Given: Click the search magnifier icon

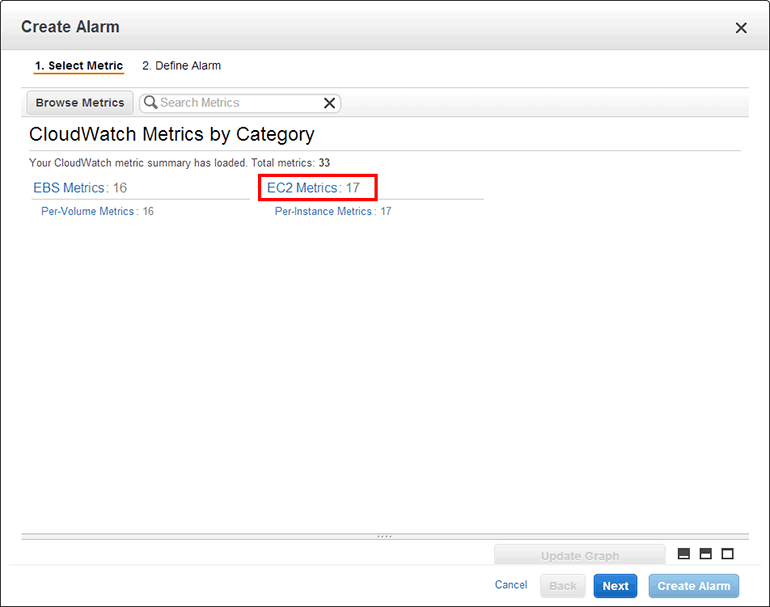Looking at the screenshot, I should [x=150, y=103].
